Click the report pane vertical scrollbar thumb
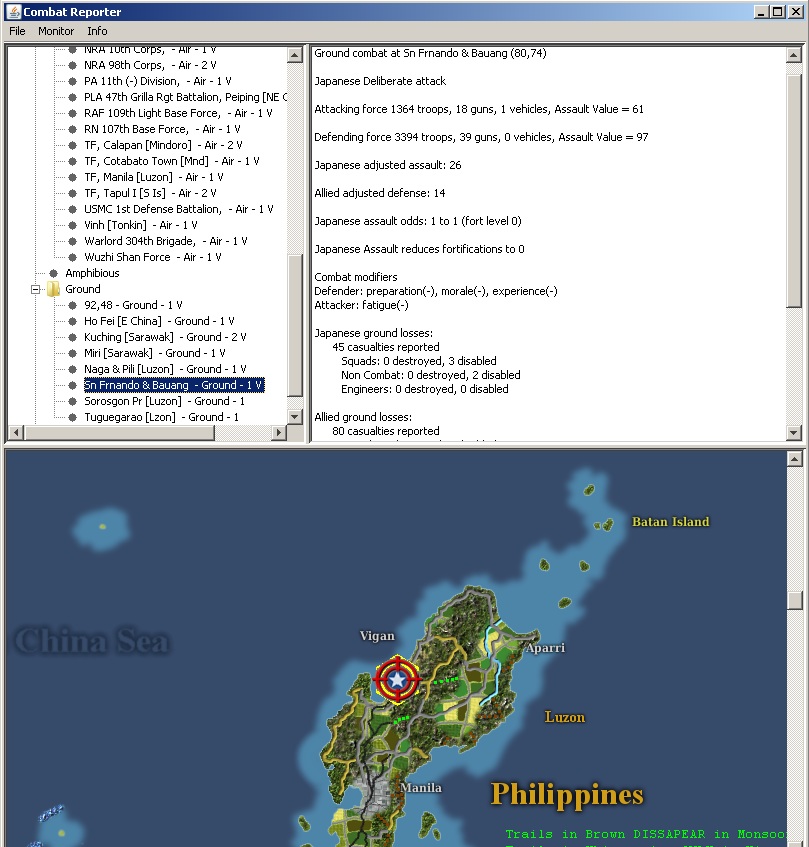 click(793, 191)
